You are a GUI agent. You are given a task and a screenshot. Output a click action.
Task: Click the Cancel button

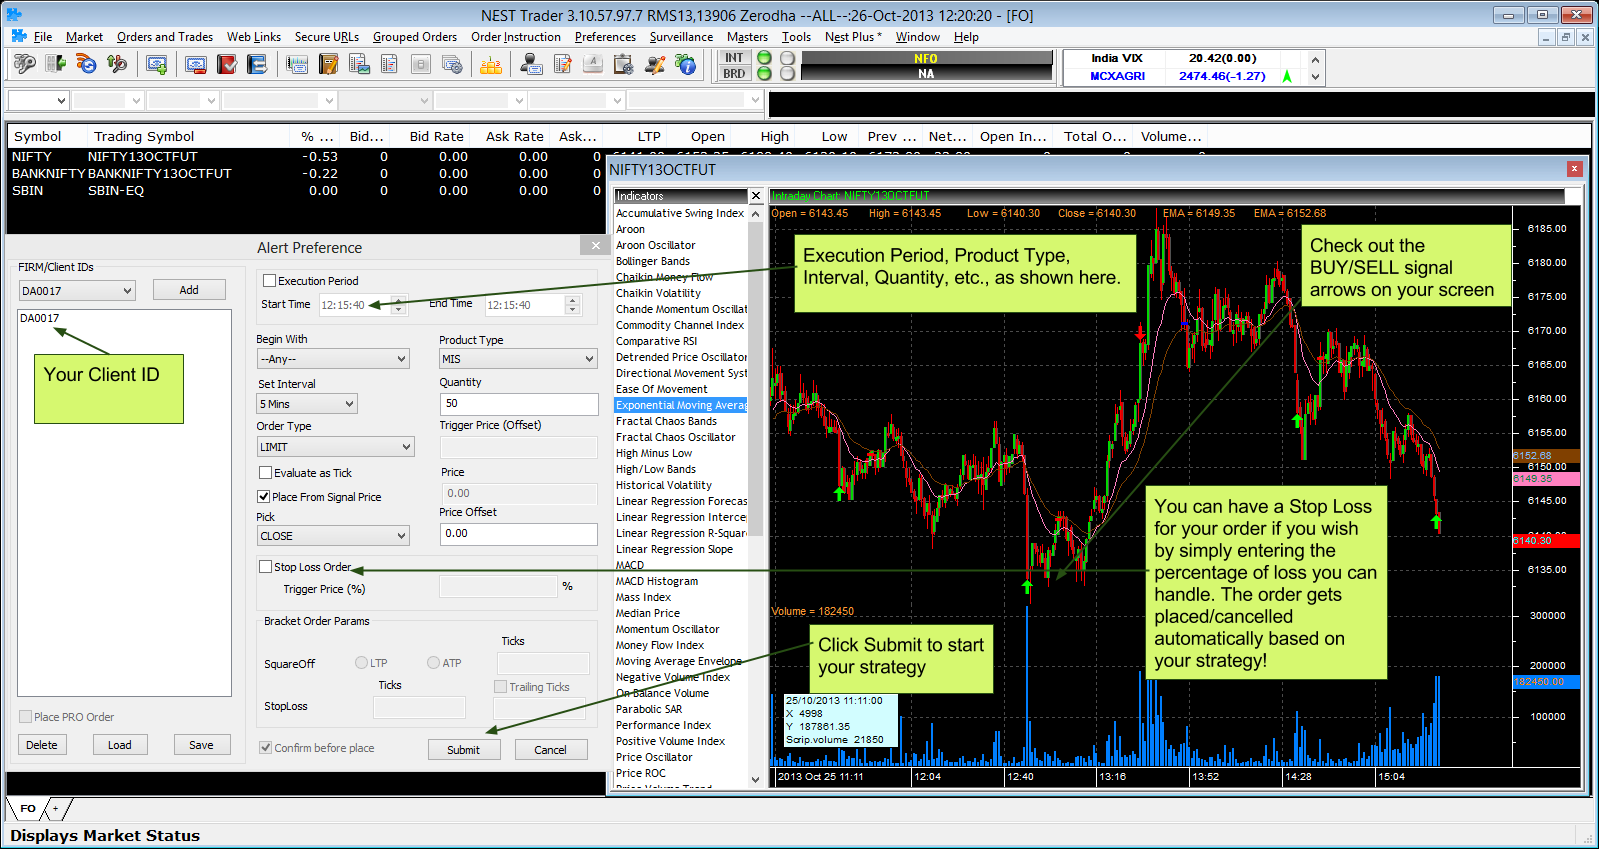550,750
